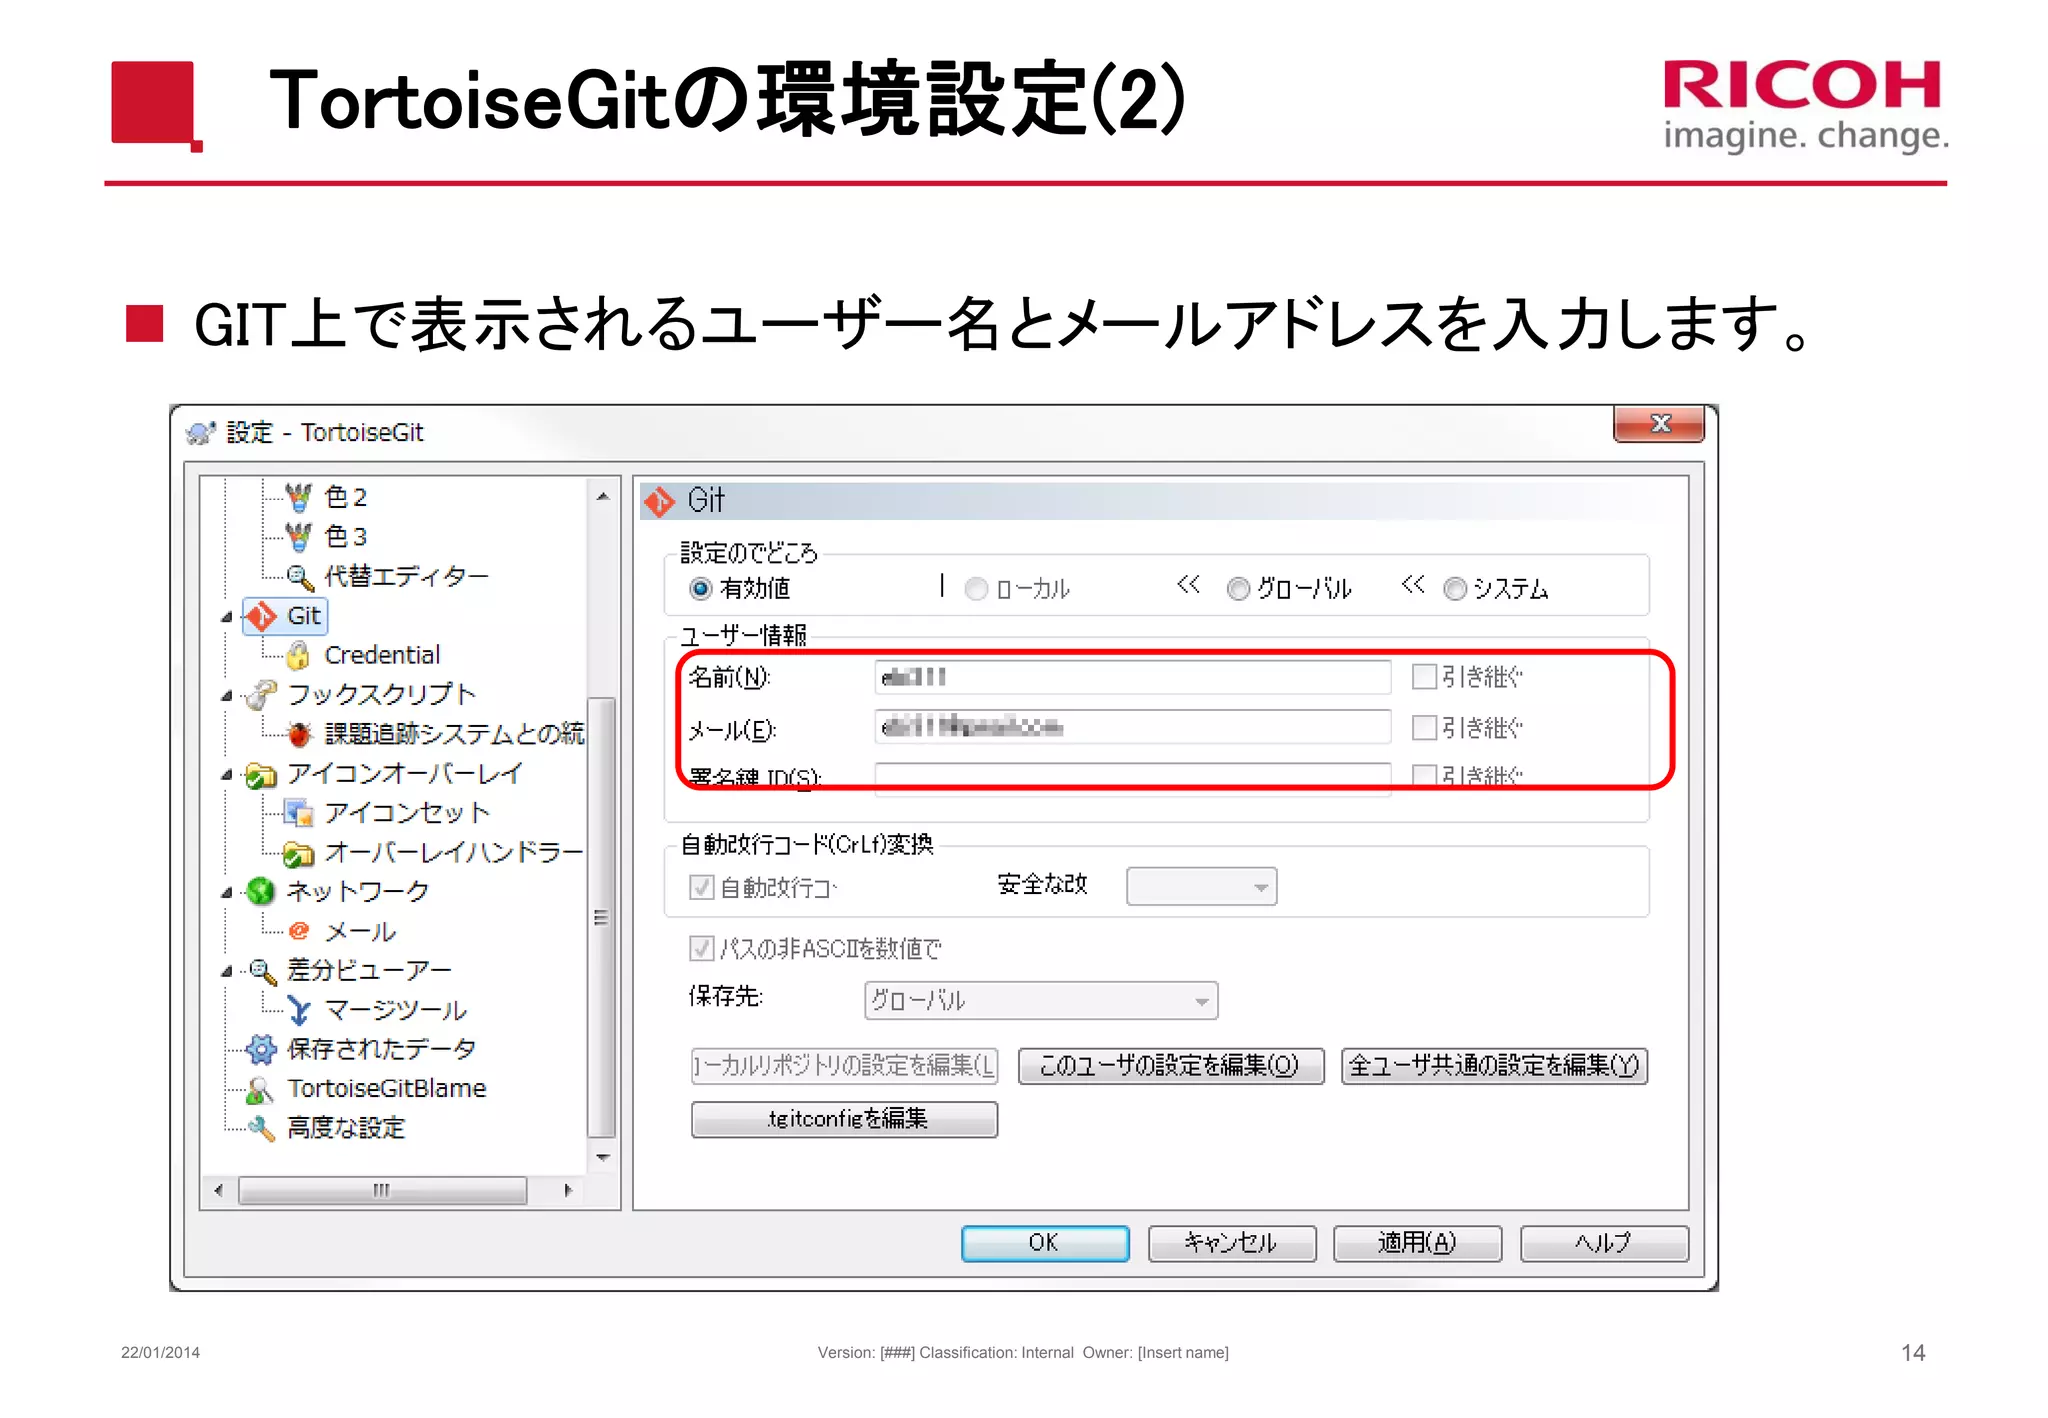Click the ヘルプ button
The width and height of the screenshot is (2048, 1418).
[1604, 1244]
